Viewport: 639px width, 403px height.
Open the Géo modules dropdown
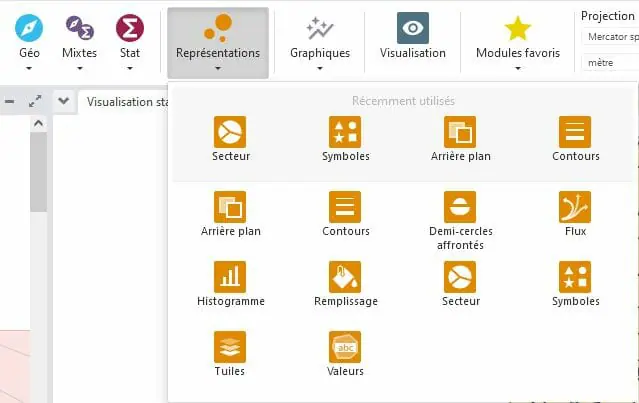click(29, 42)
